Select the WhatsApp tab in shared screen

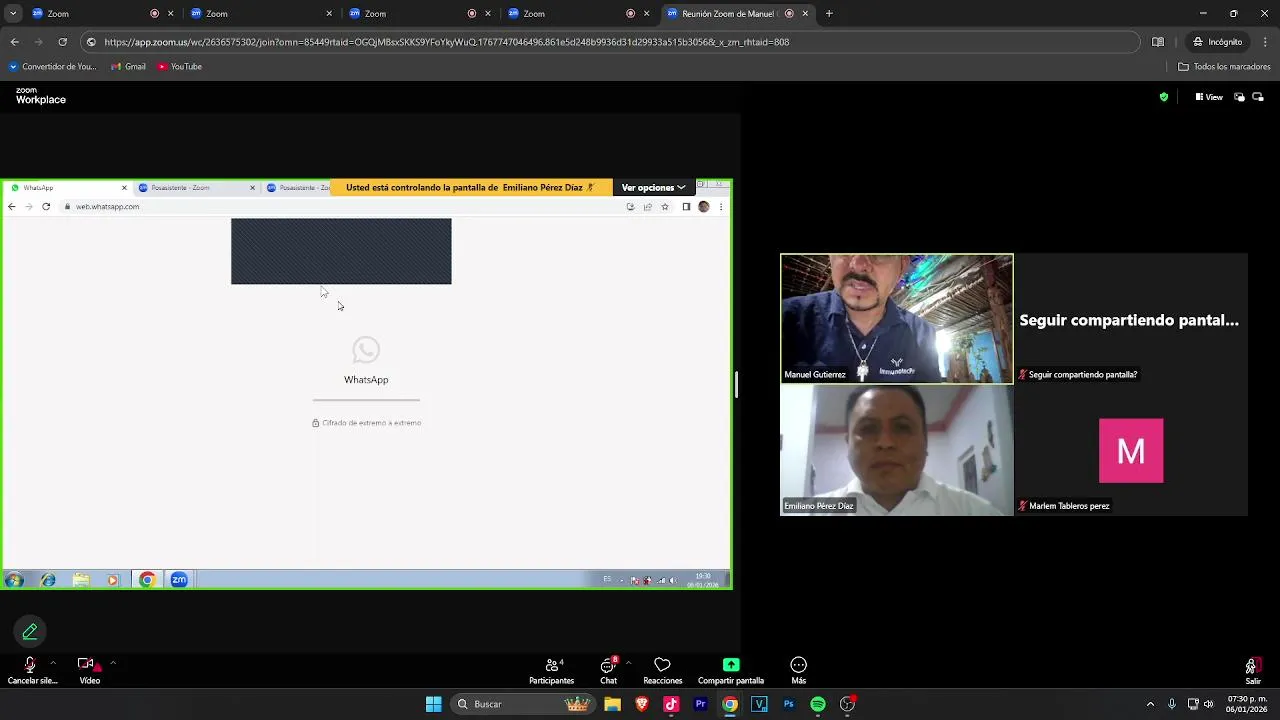68,188
